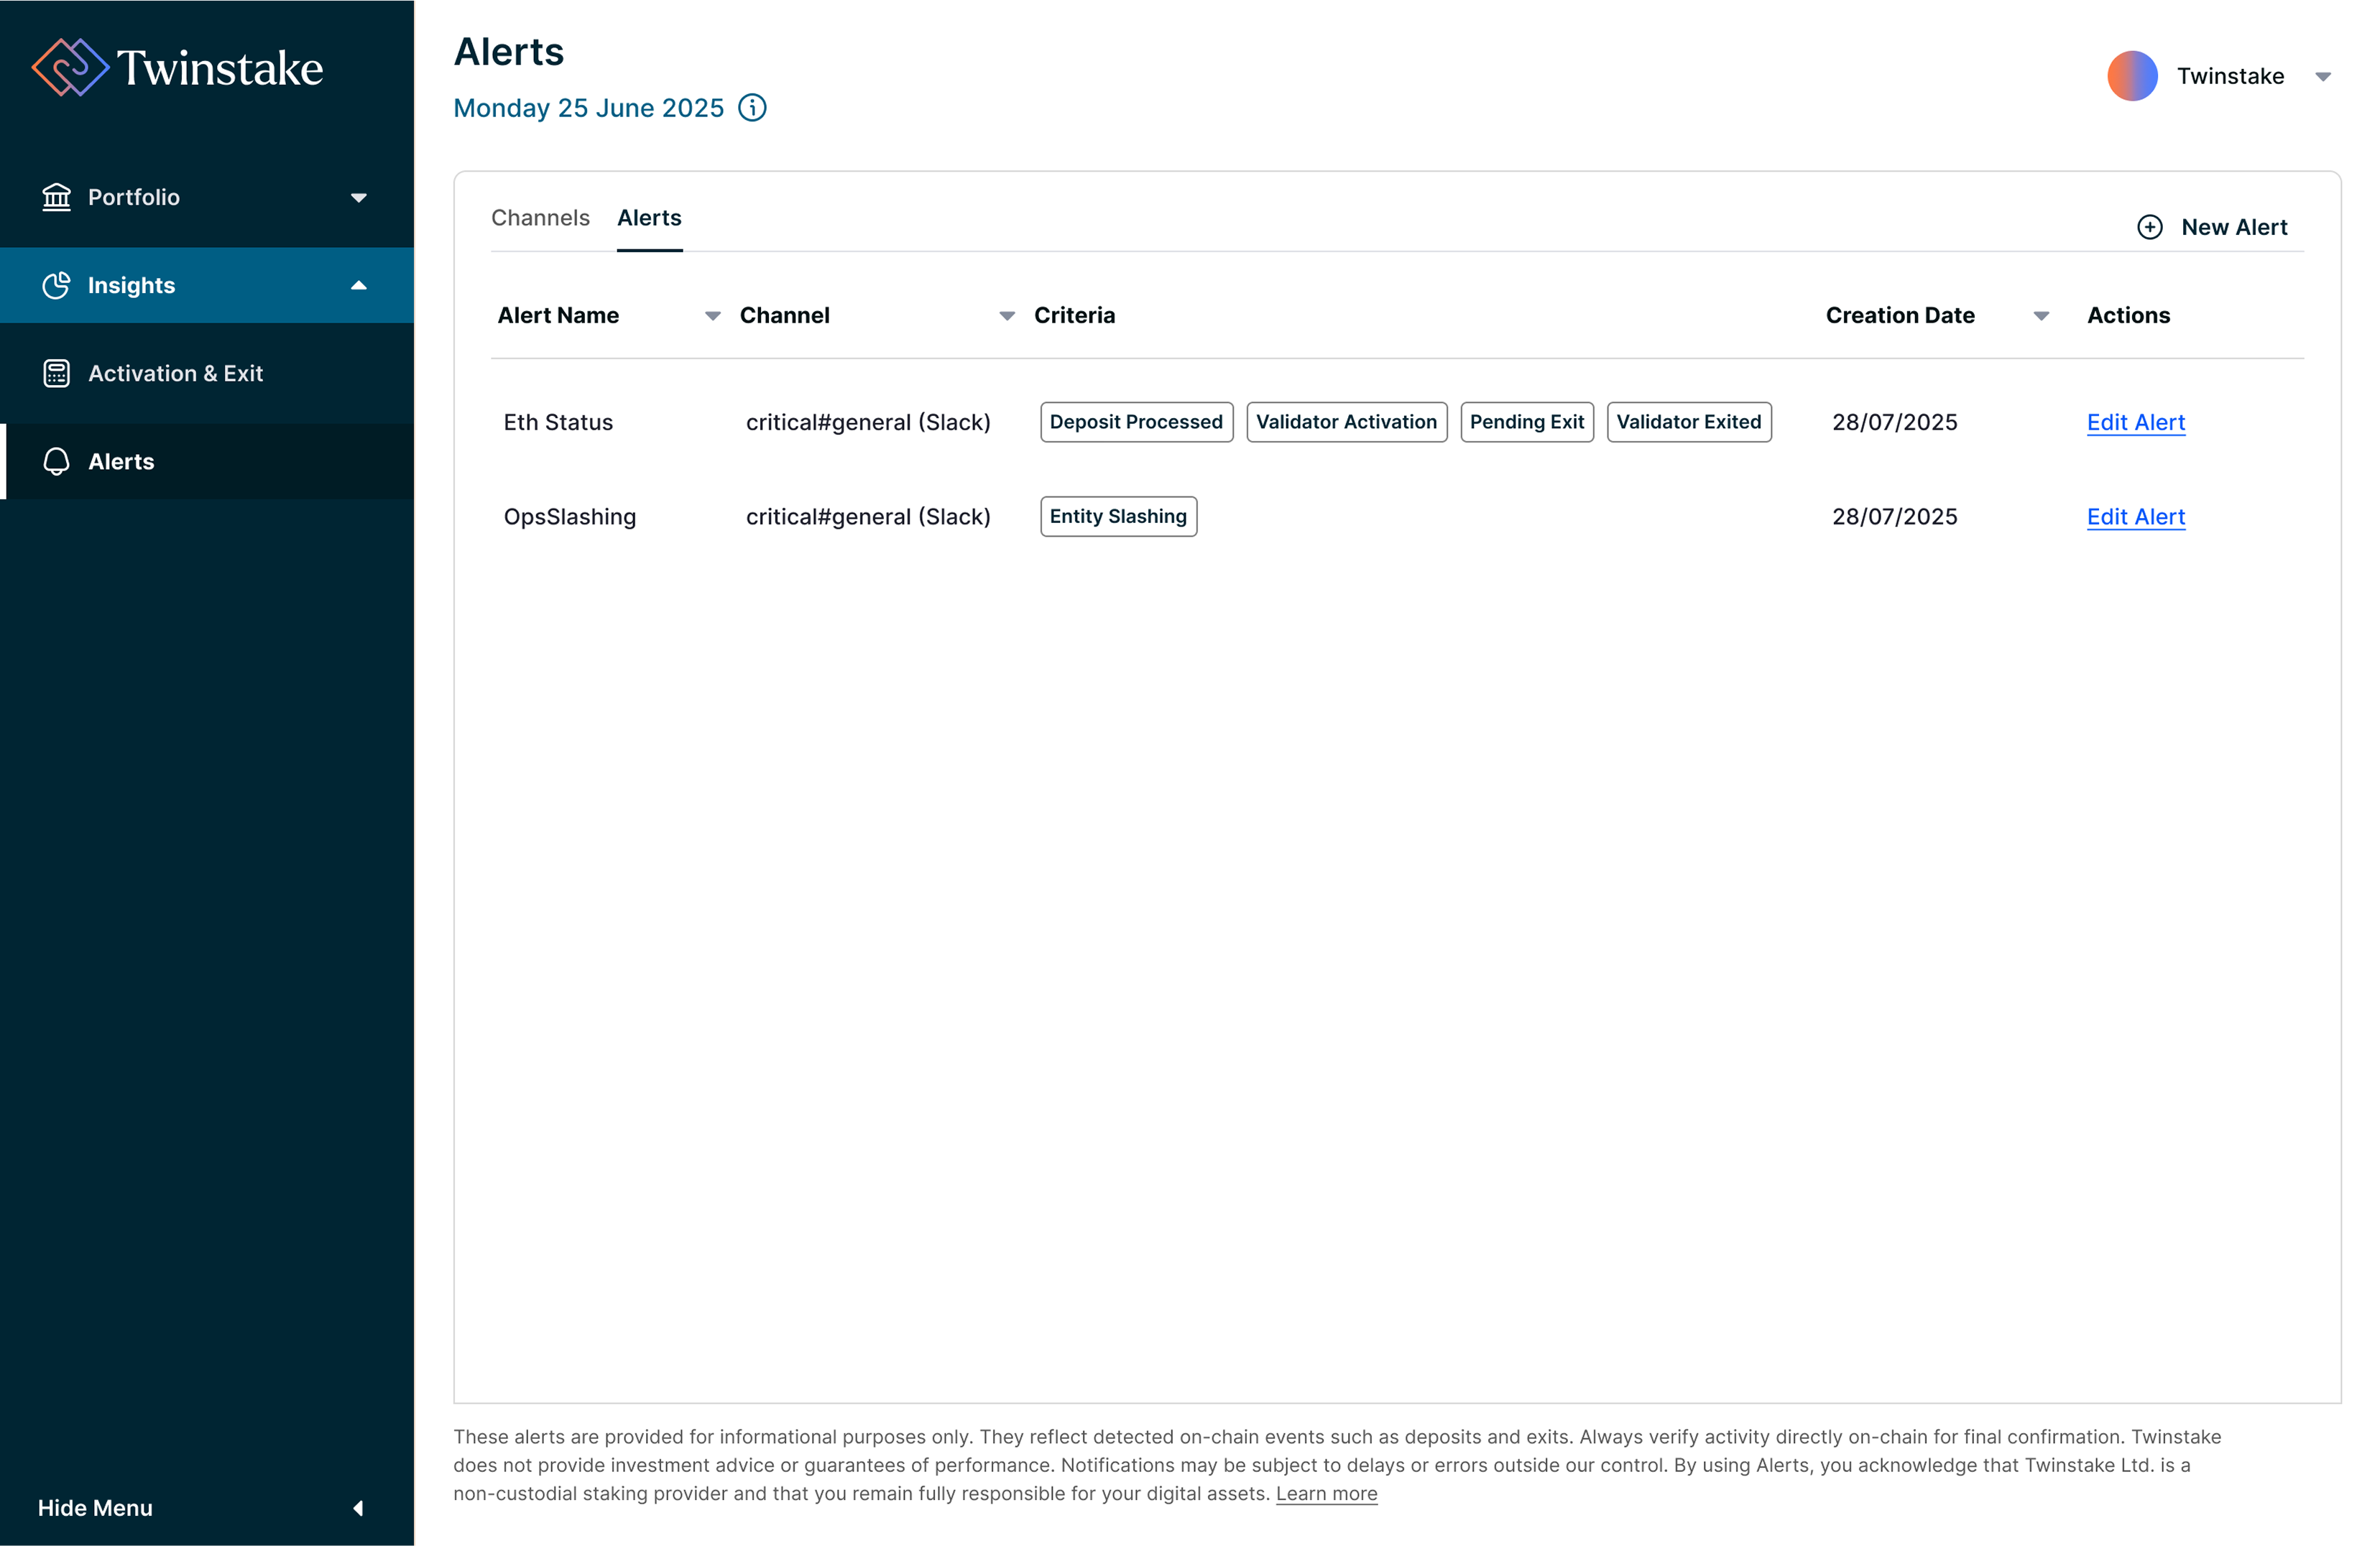Click the Eth Status alert name
Screen dimensions: 2380x1546
[x=558, y=422]
